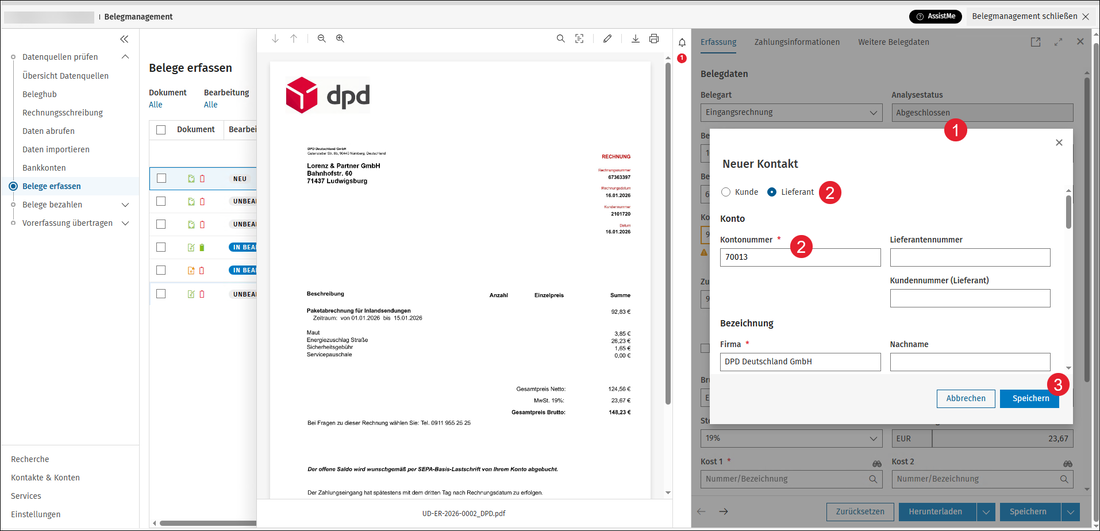1100x531 pixels.
Task: Click document icon in the NEU row
Action: (x=191, y=179)
